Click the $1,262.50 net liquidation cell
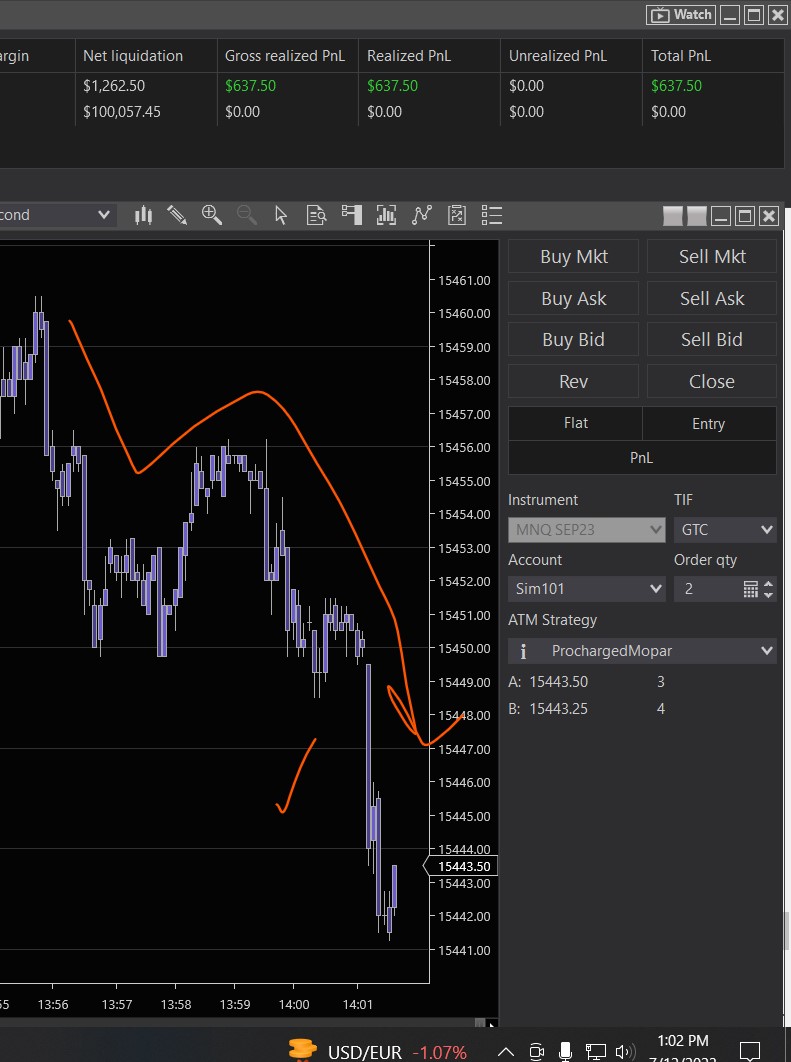 [x=114, y=86]
